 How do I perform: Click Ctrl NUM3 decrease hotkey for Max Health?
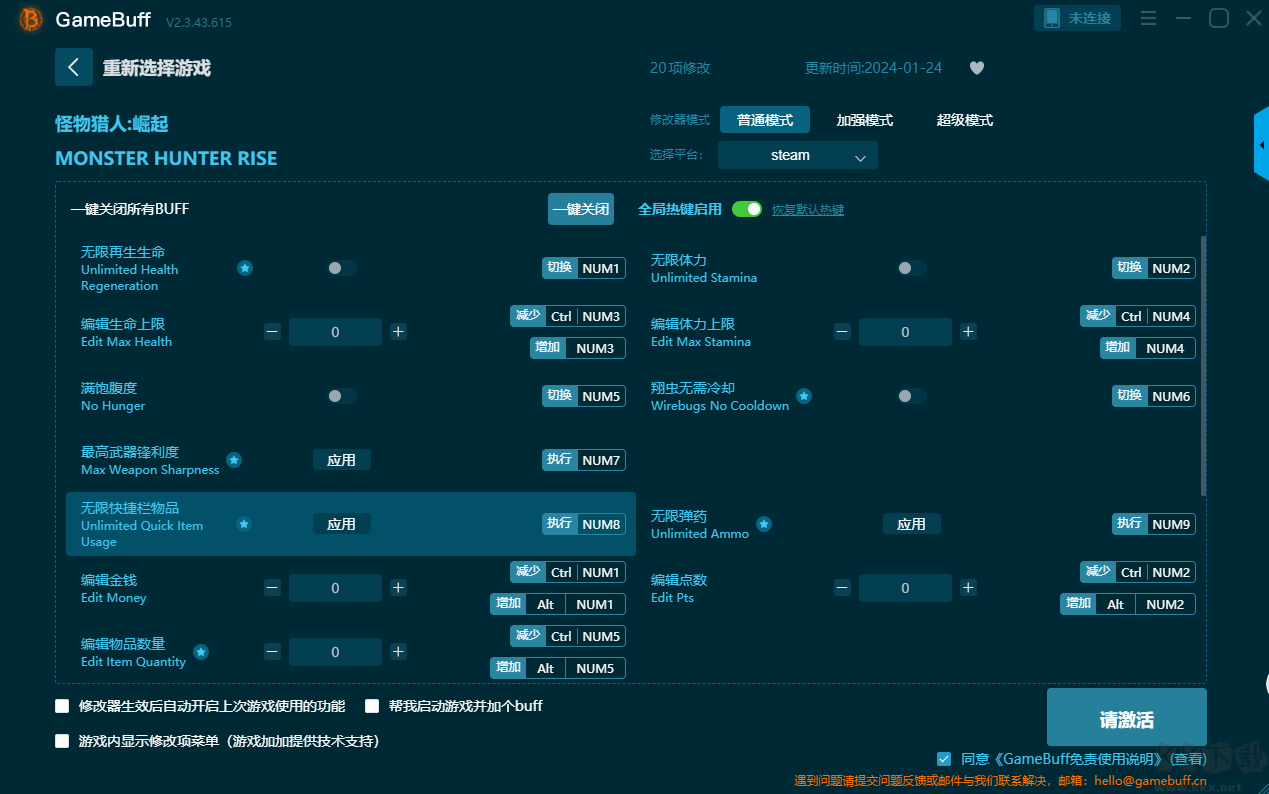coord(568,316)
